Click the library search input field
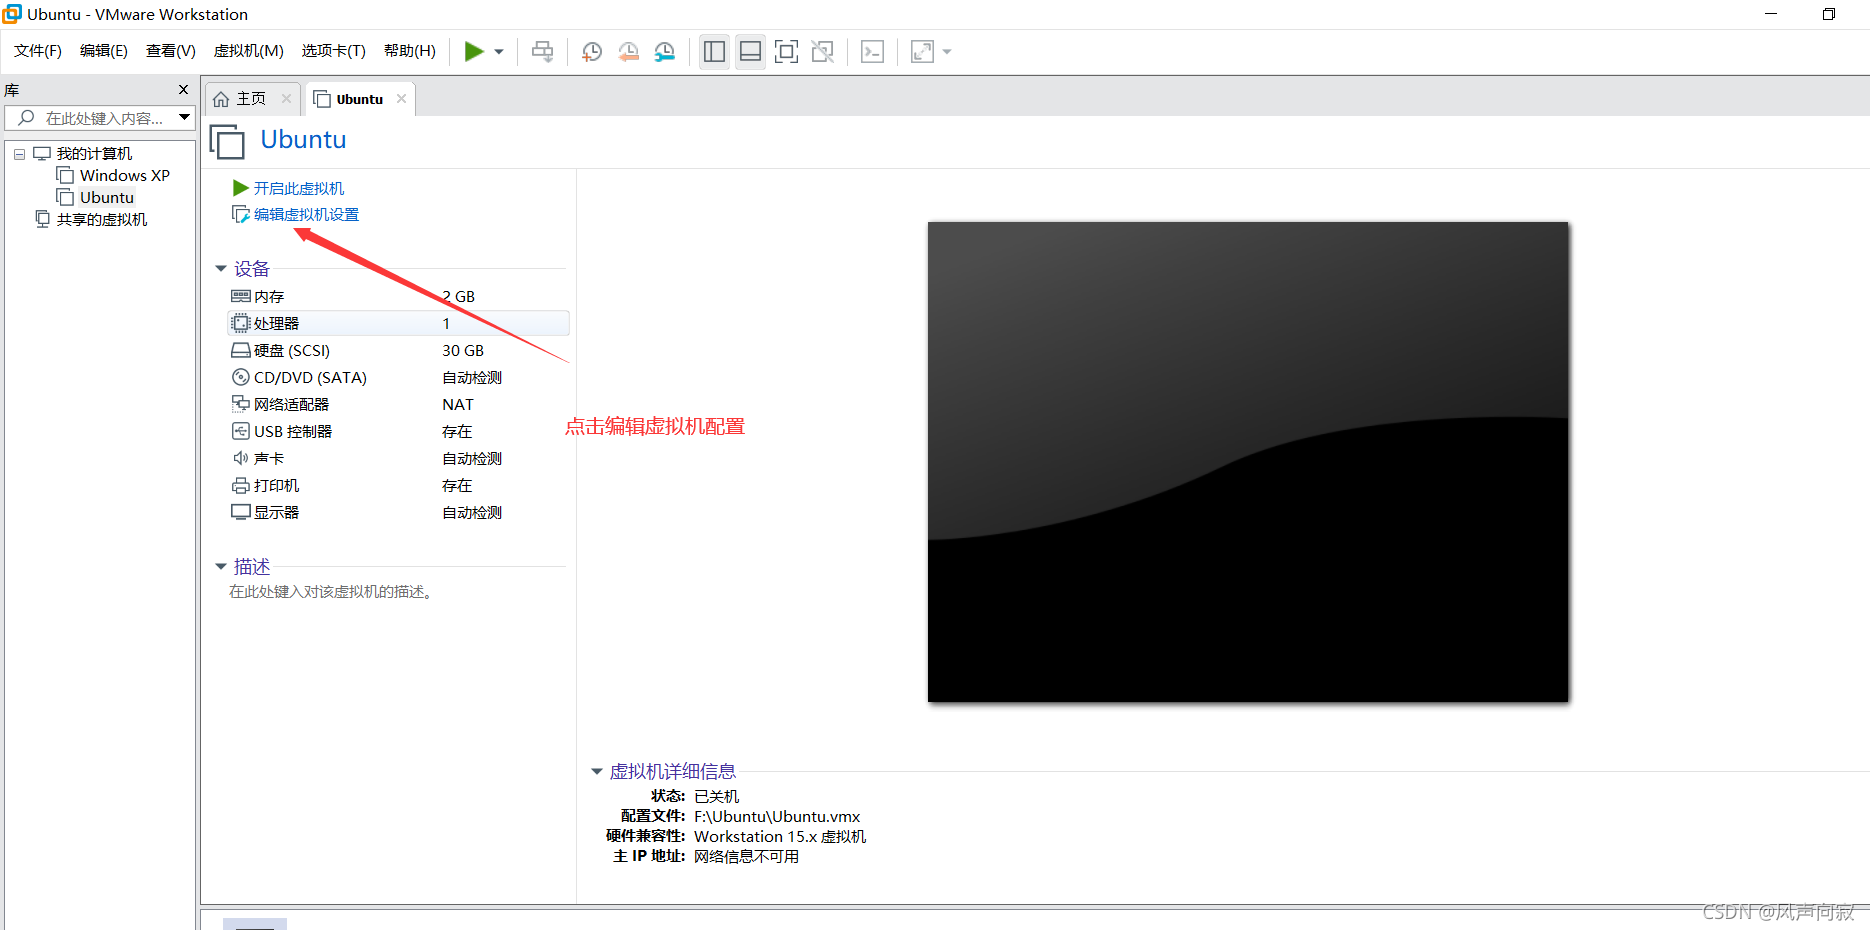 click(98, 118)
